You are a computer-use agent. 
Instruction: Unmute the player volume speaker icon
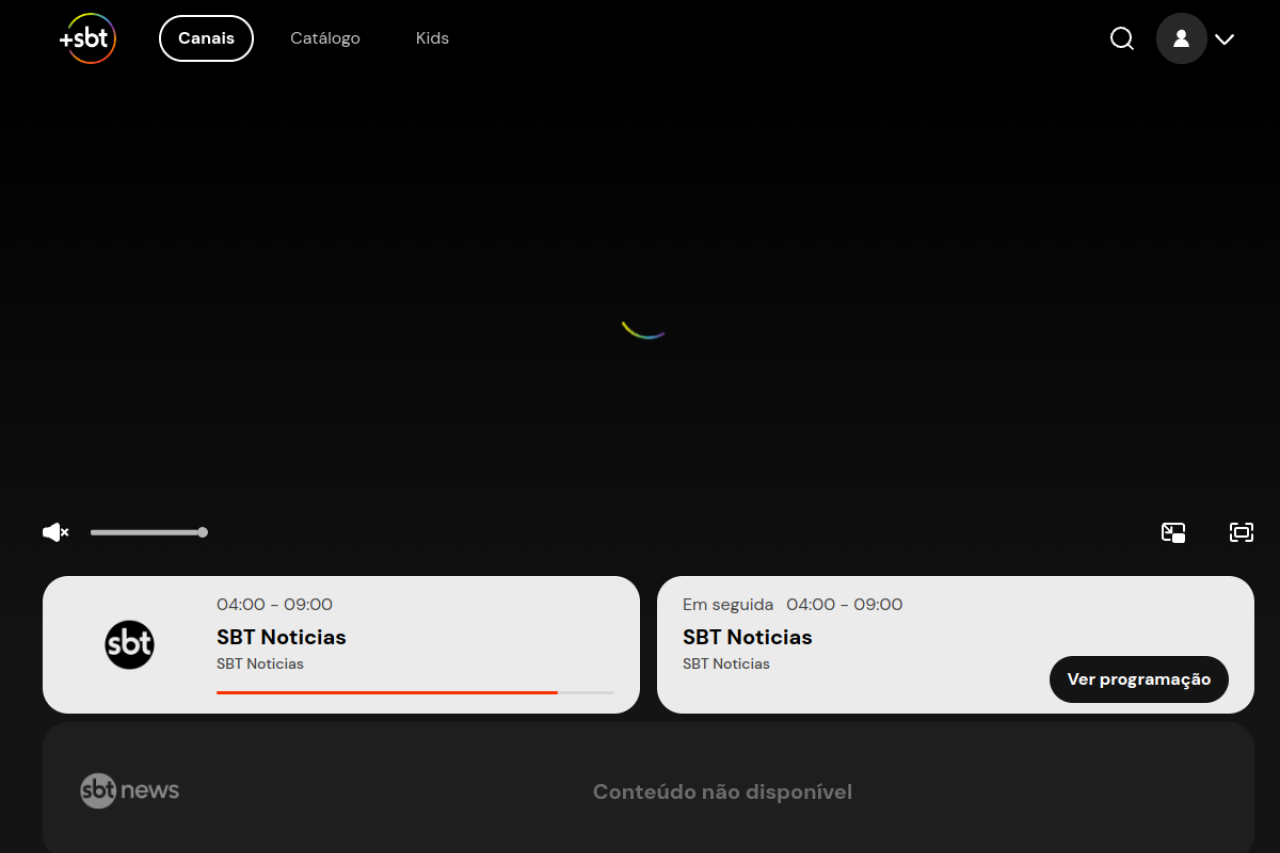(x=55, y=532)
